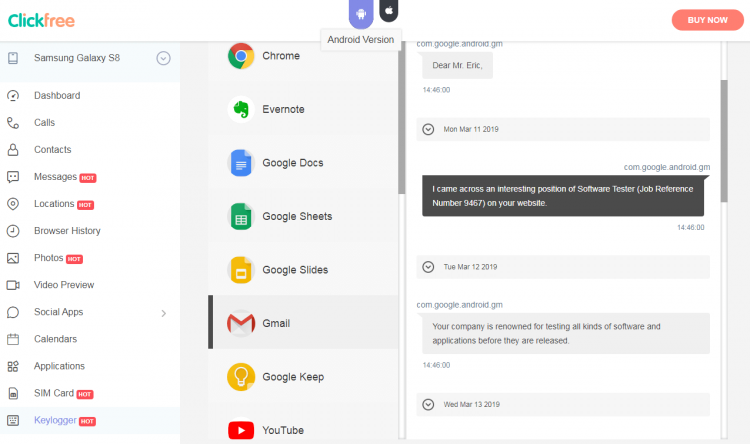Click the Keylogger keyboard icon
The height and width of the screenshot is (444, 750).
tap(13, 421)
